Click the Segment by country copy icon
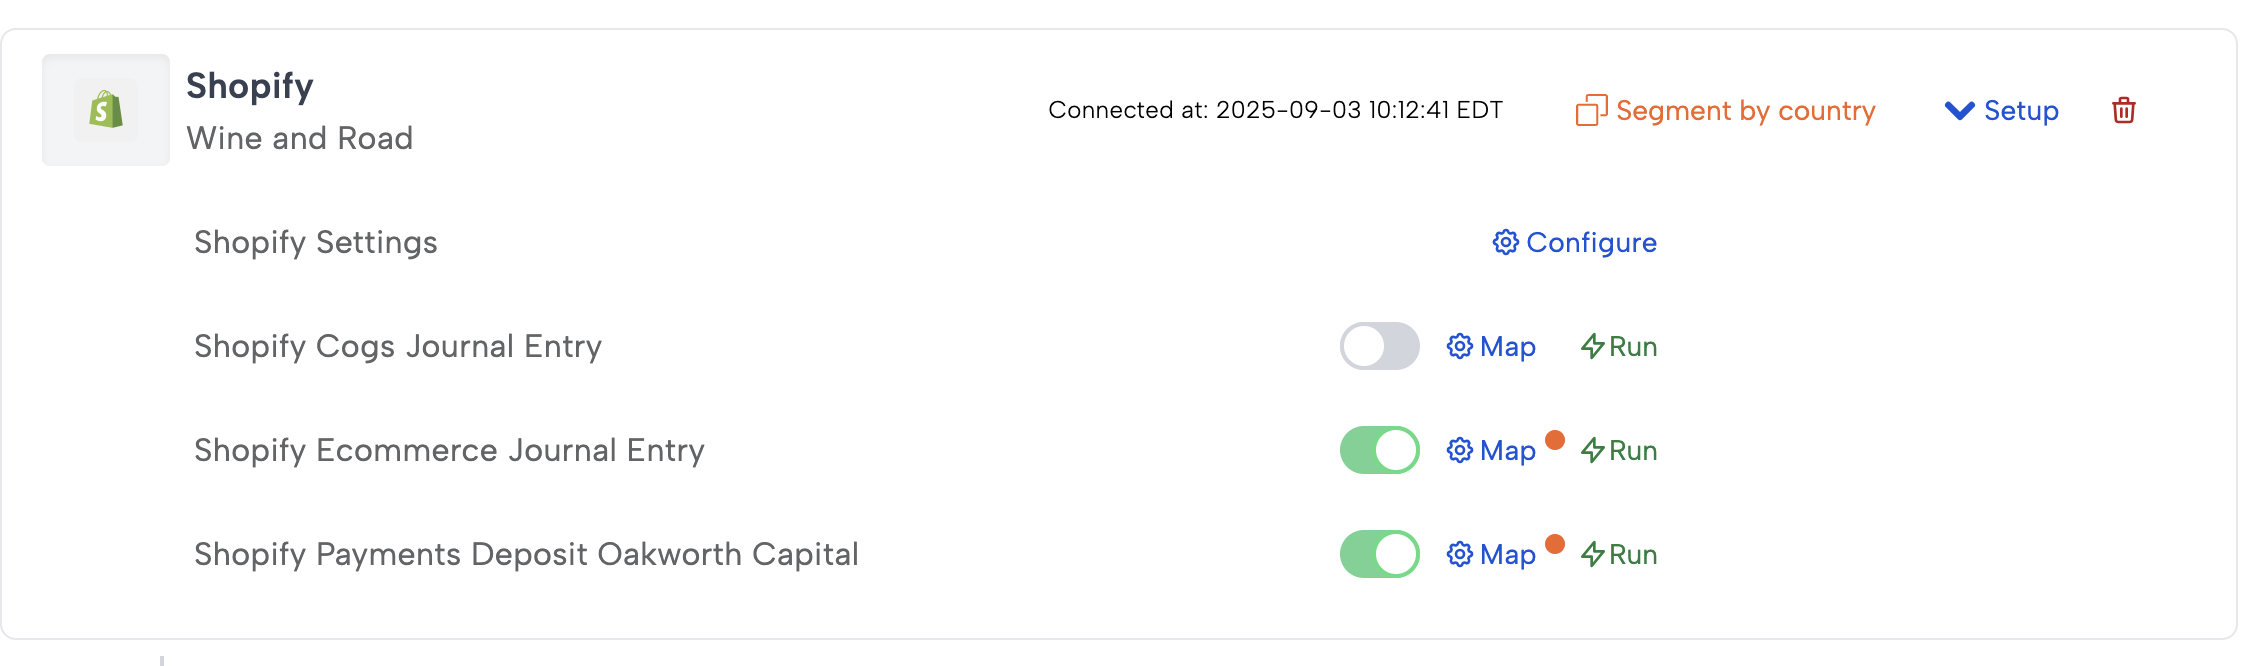This screenshot has width=2262, height=666. click(1591, 110)
